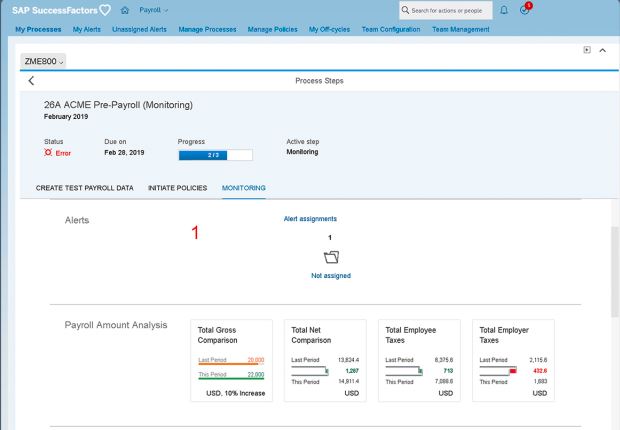Viewport: 620px width, 430px height.
Task: Collapse the panel with the up chevron
Action: tap(603, 50)
